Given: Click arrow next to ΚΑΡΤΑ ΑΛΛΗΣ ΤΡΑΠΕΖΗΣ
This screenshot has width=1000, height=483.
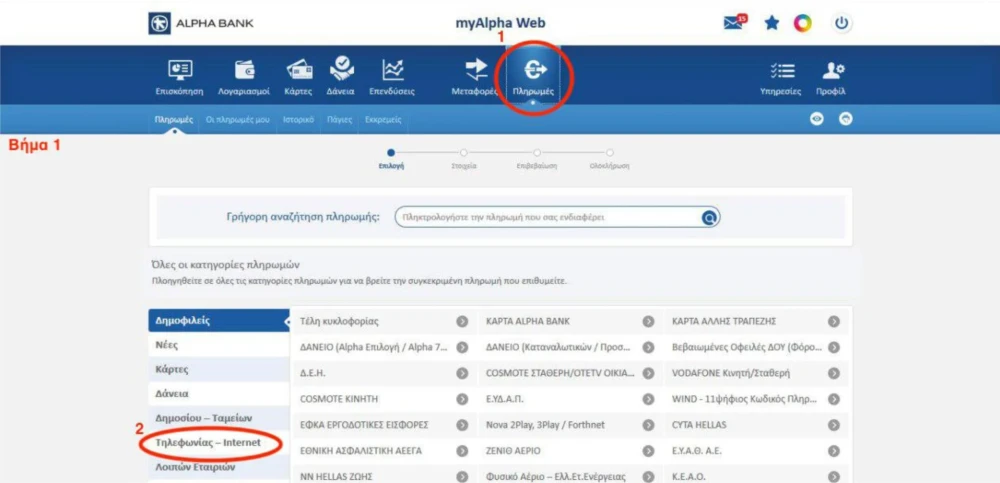Looking at the screenshot, I should [x=834, y=321].
